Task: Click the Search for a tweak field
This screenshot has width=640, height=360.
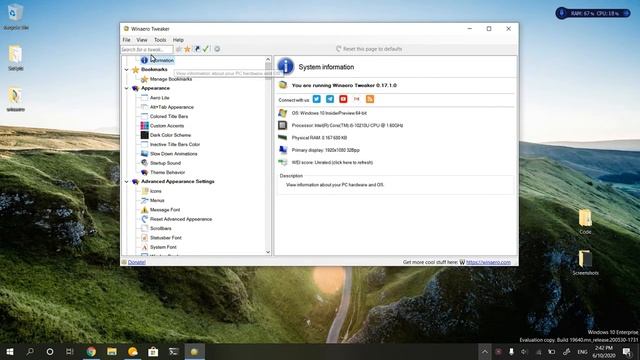Action: (x=147, y=49)
